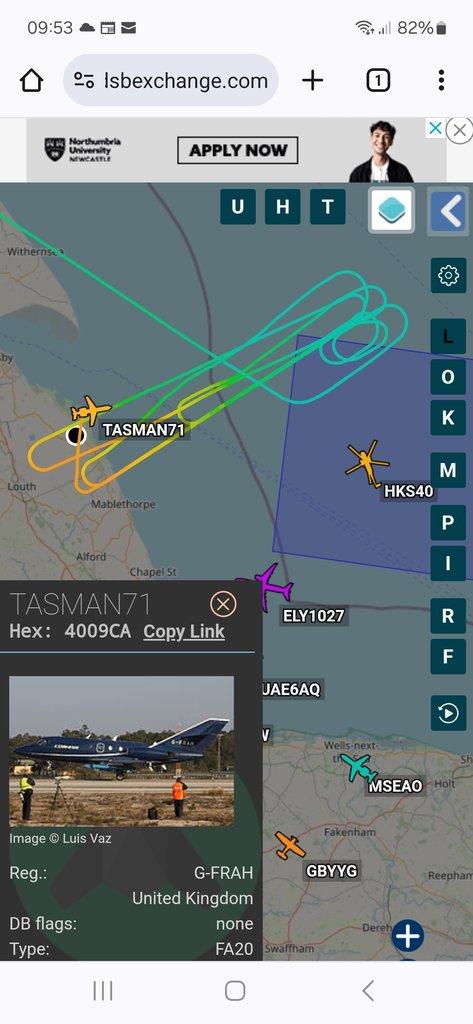The image size is (473, 1024).
Task: Click APPLY NOW in the ad banner
Action: click(x=238, y=150)
